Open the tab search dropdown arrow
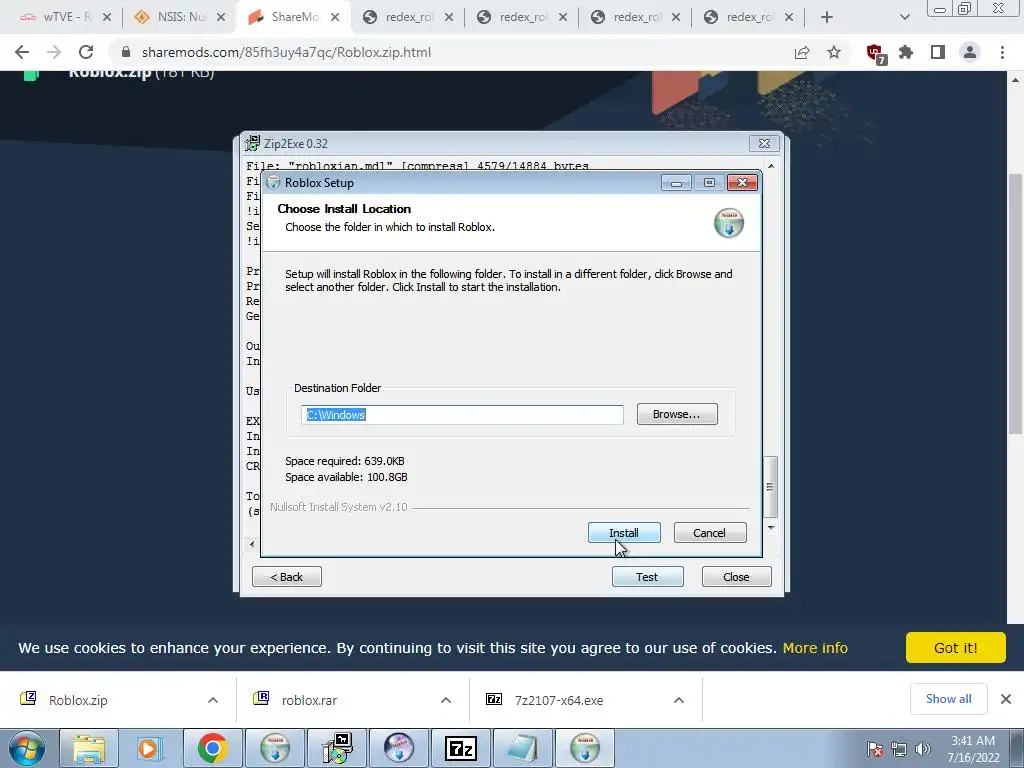1024x768 pixels. [x=904, y=17]
